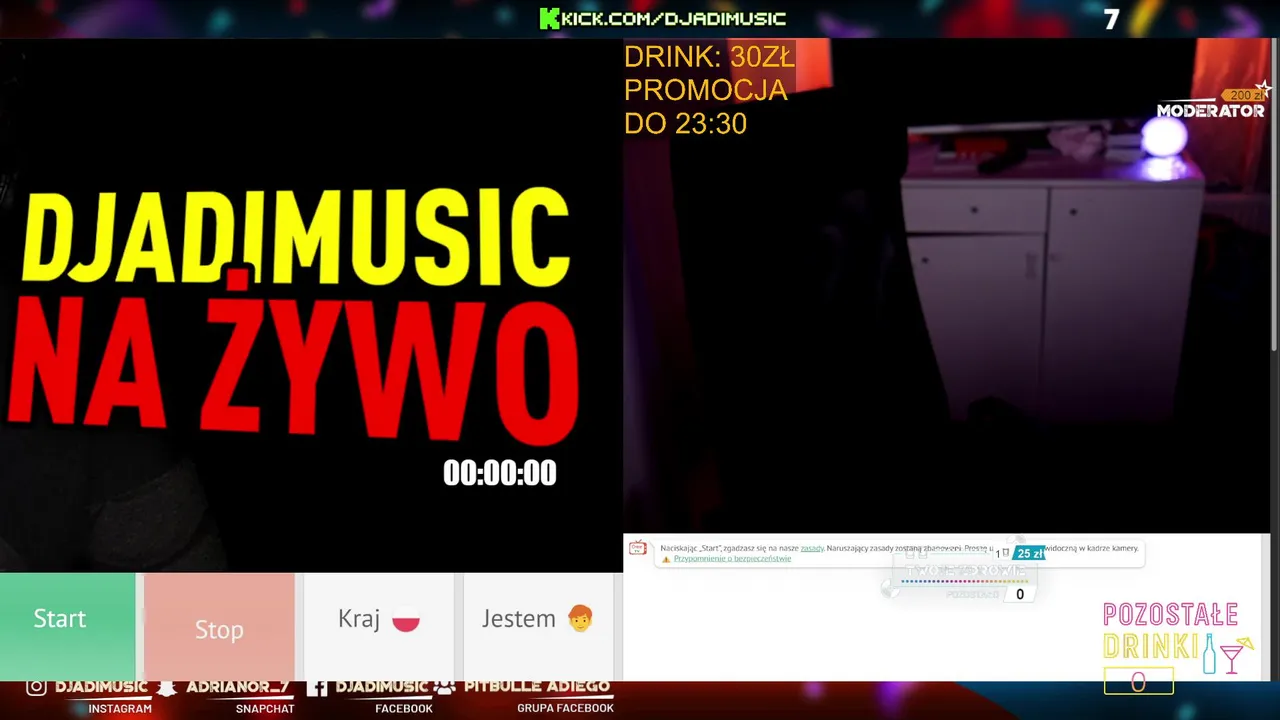The width and height of the screenshot is (1280, 720).
Task: Click the yellow warning triangle icon
Action: (x=666, y=559)
